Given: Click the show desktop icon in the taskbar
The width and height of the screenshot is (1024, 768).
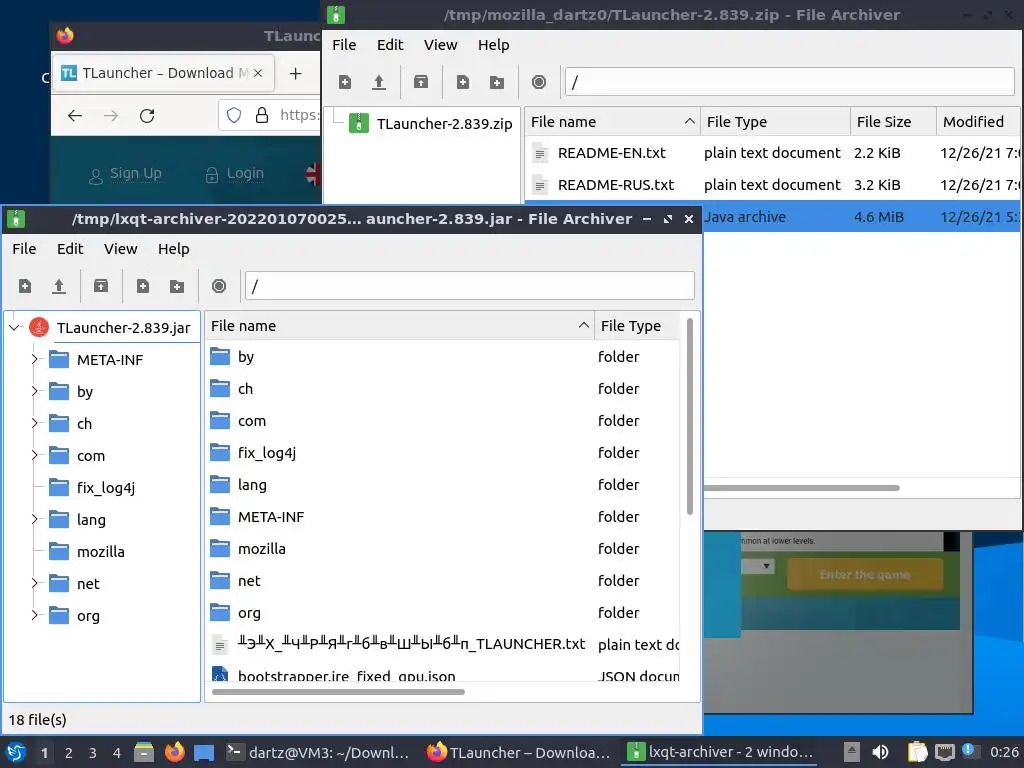Looking at the screenshot, I should click(204, 752).
